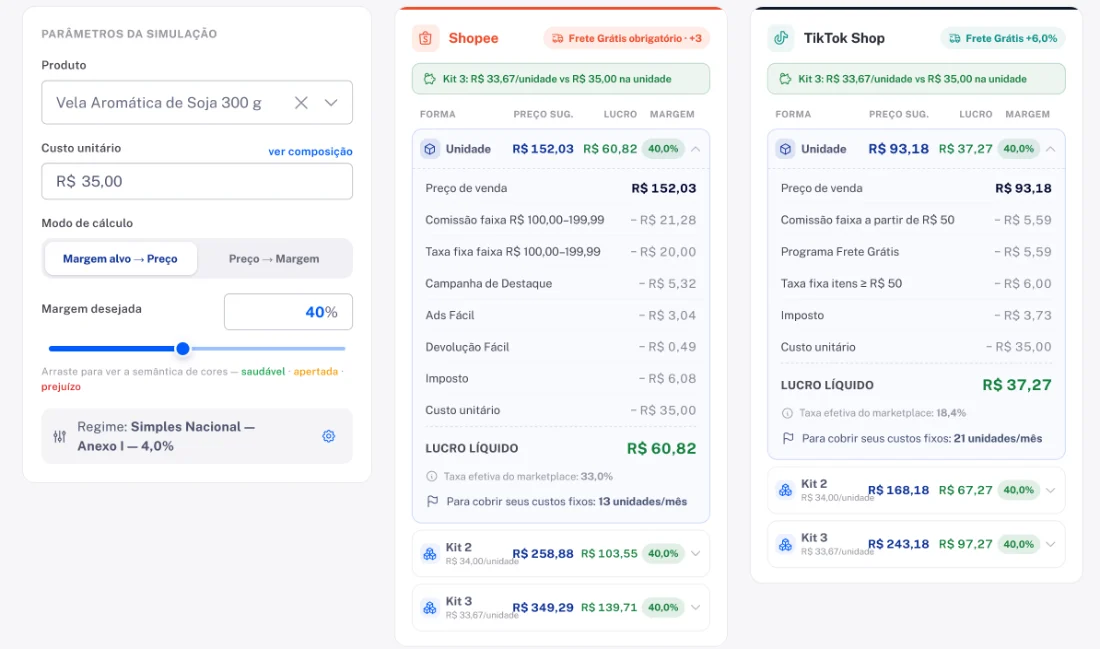Click the Ads Fácil line
1100x649 pixels.
pyautogui.click(x=561, y=315)
